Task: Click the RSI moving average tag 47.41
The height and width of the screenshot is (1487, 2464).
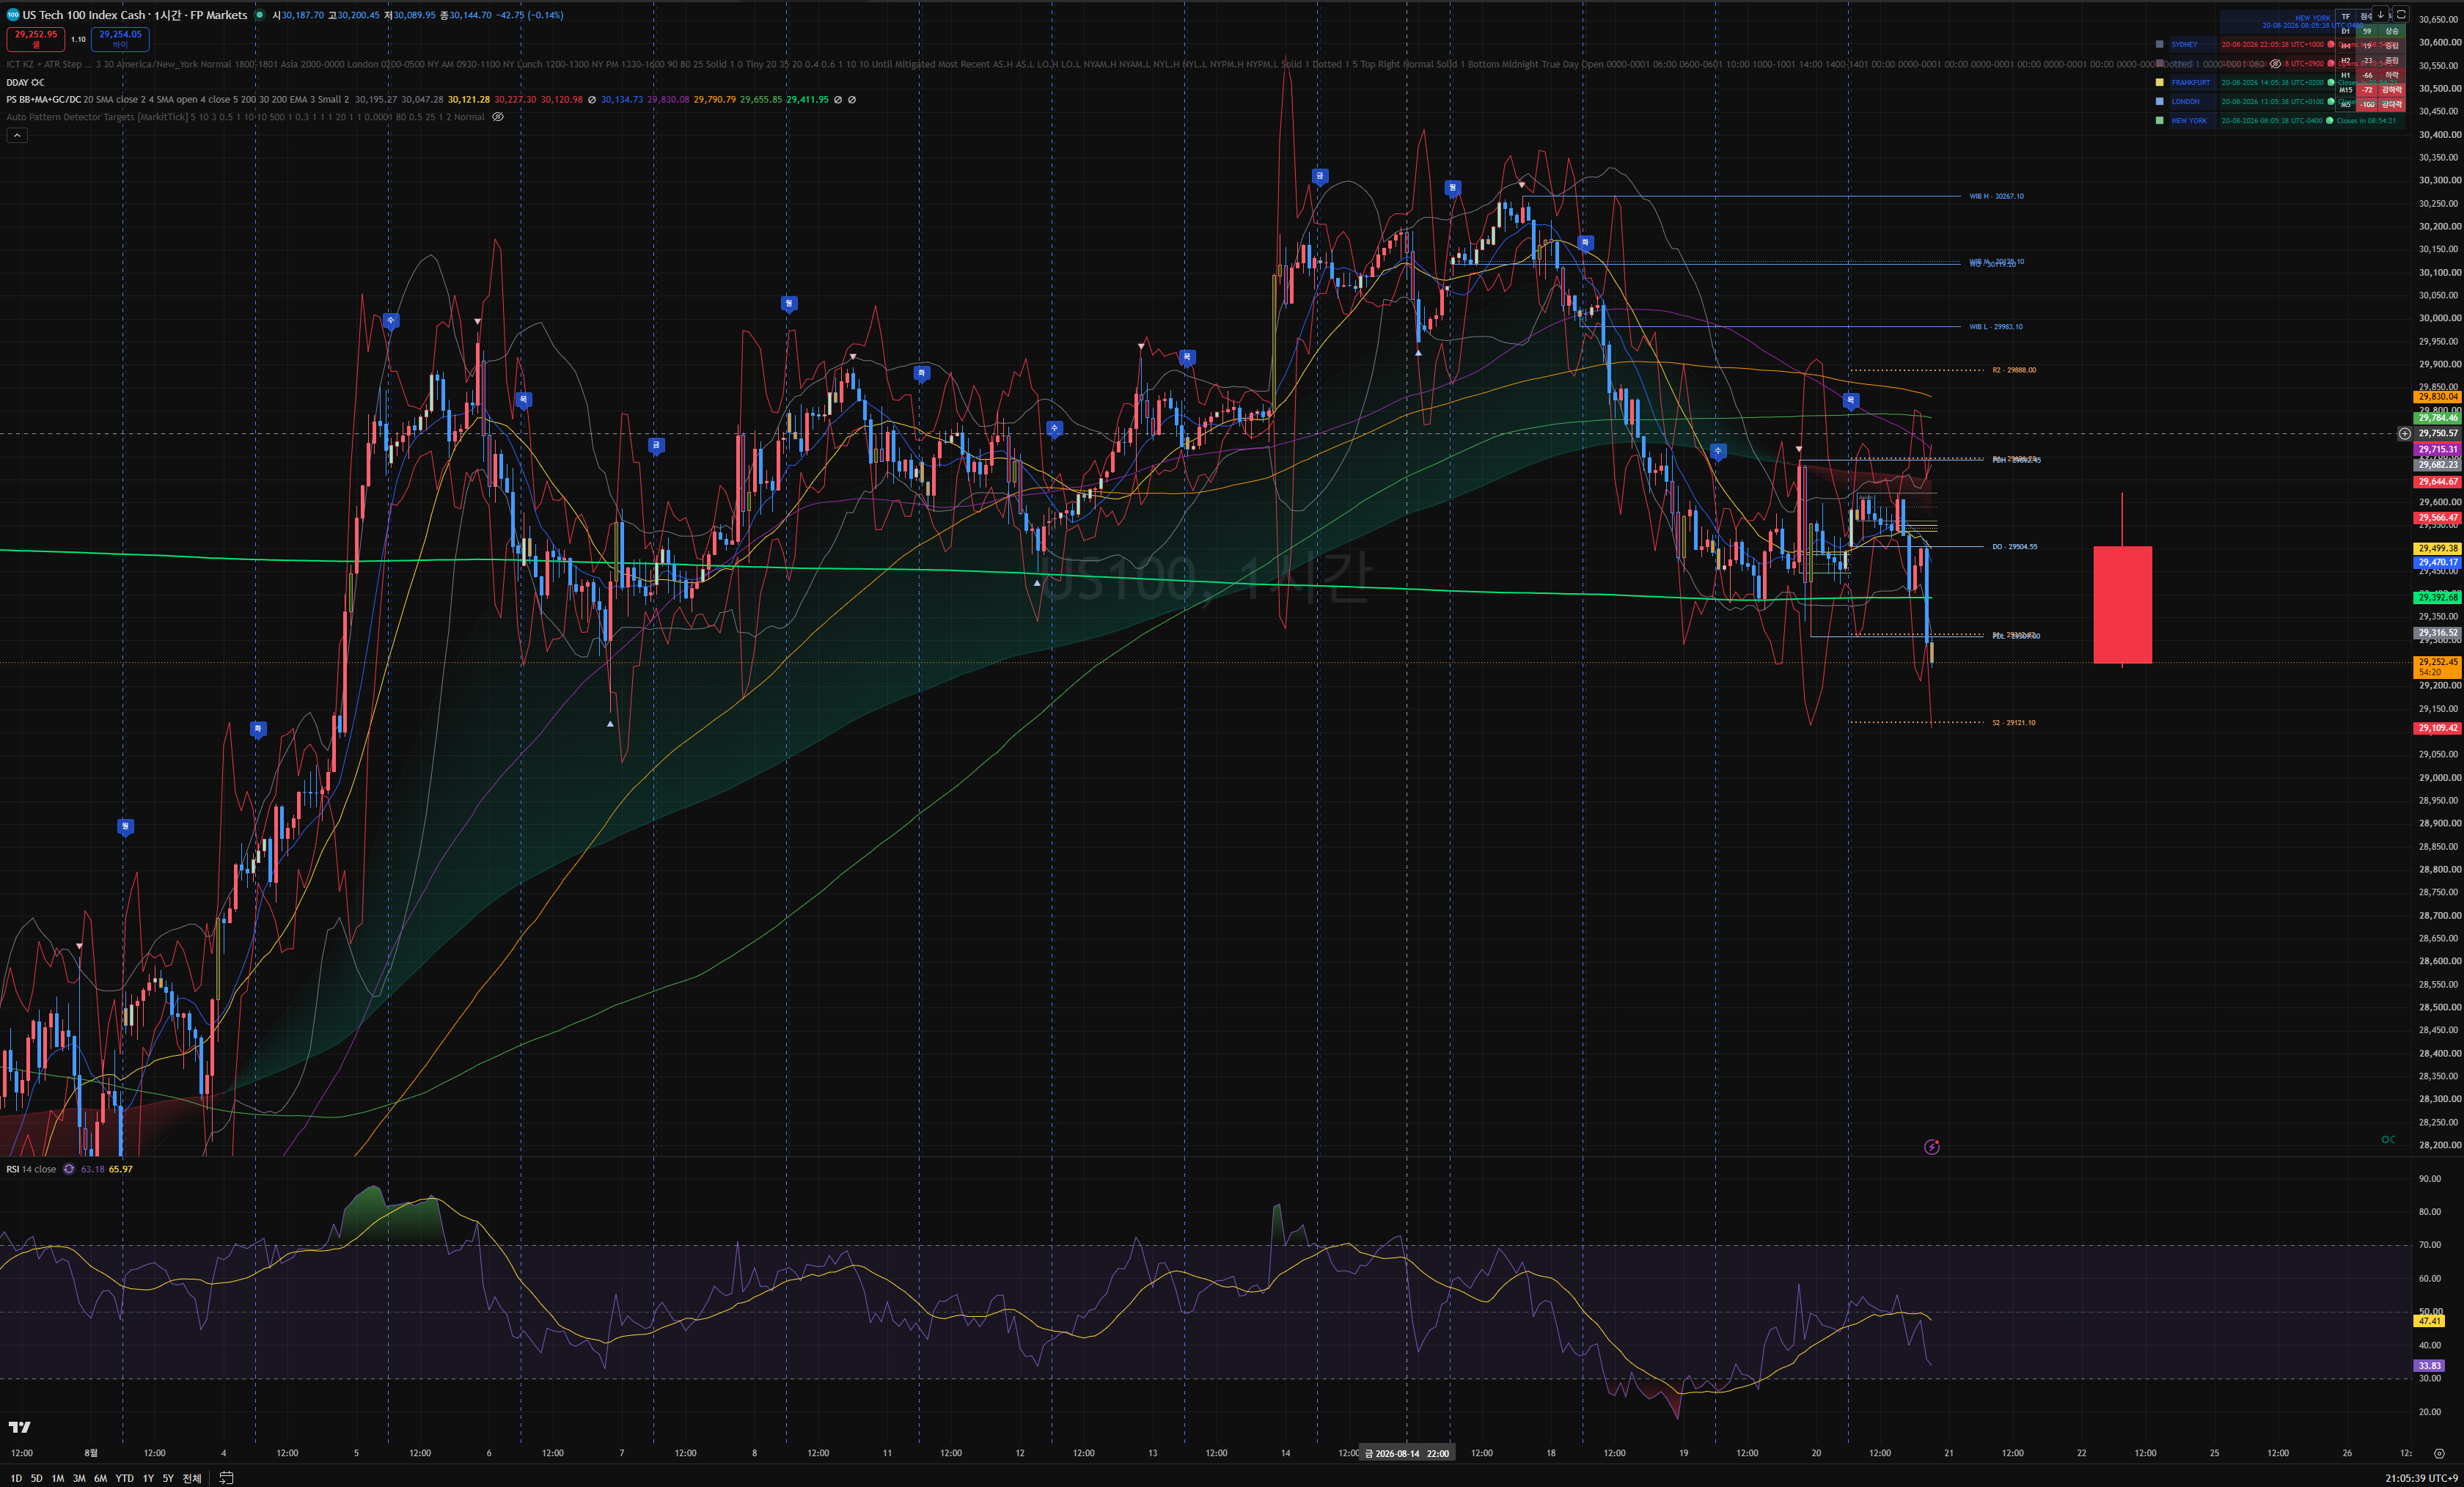Action: 2431,1321
